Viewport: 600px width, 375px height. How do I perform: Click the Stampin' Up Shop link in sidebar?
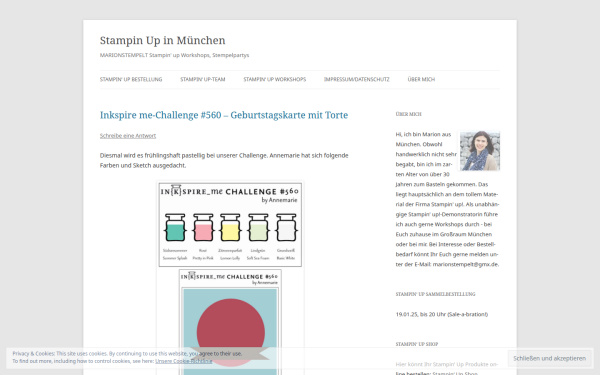pyautogui.click(x=455, y=373)
